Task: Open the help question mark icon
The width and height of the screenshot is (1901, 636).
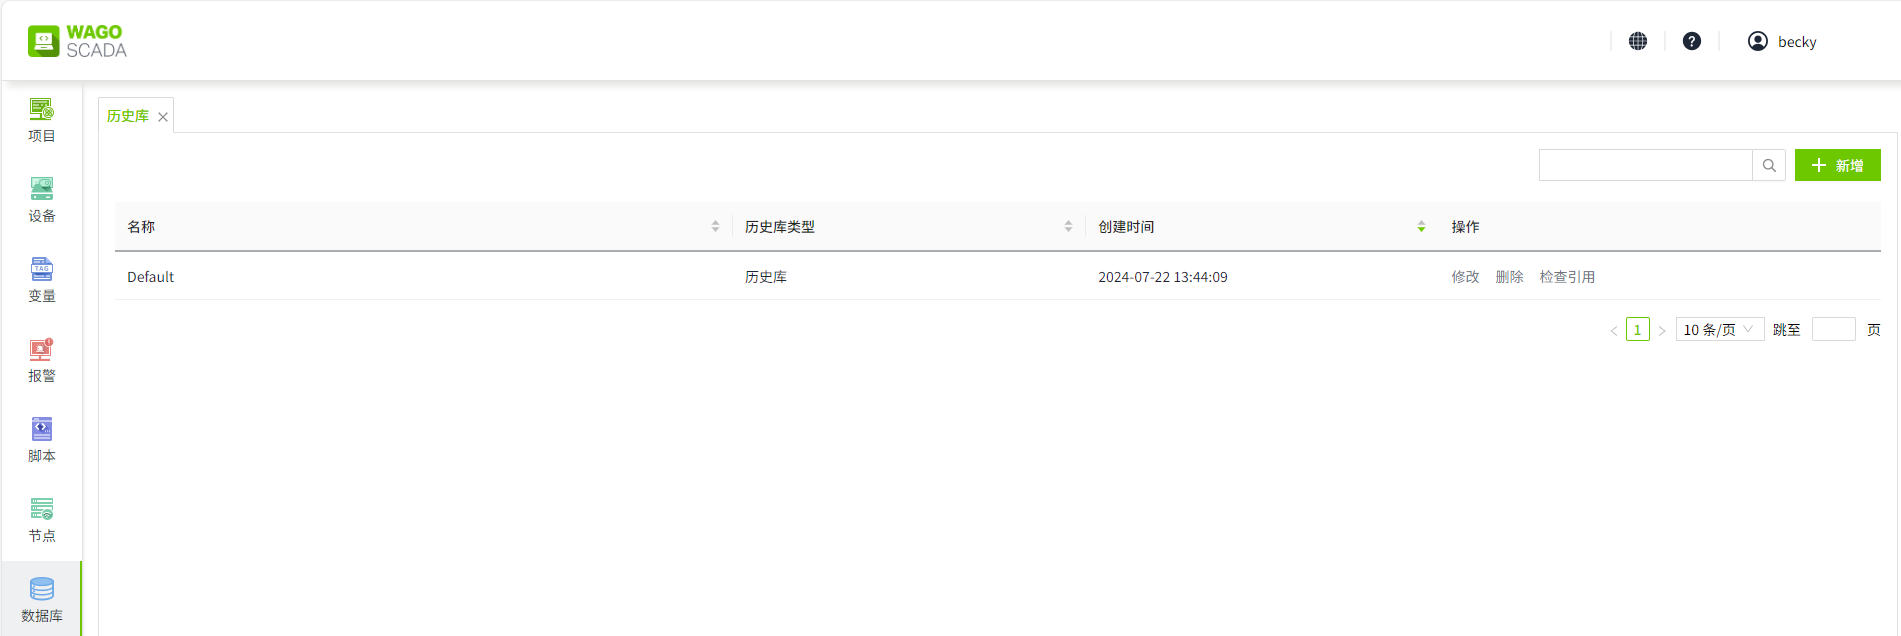Action: (x=1692, y=41)
